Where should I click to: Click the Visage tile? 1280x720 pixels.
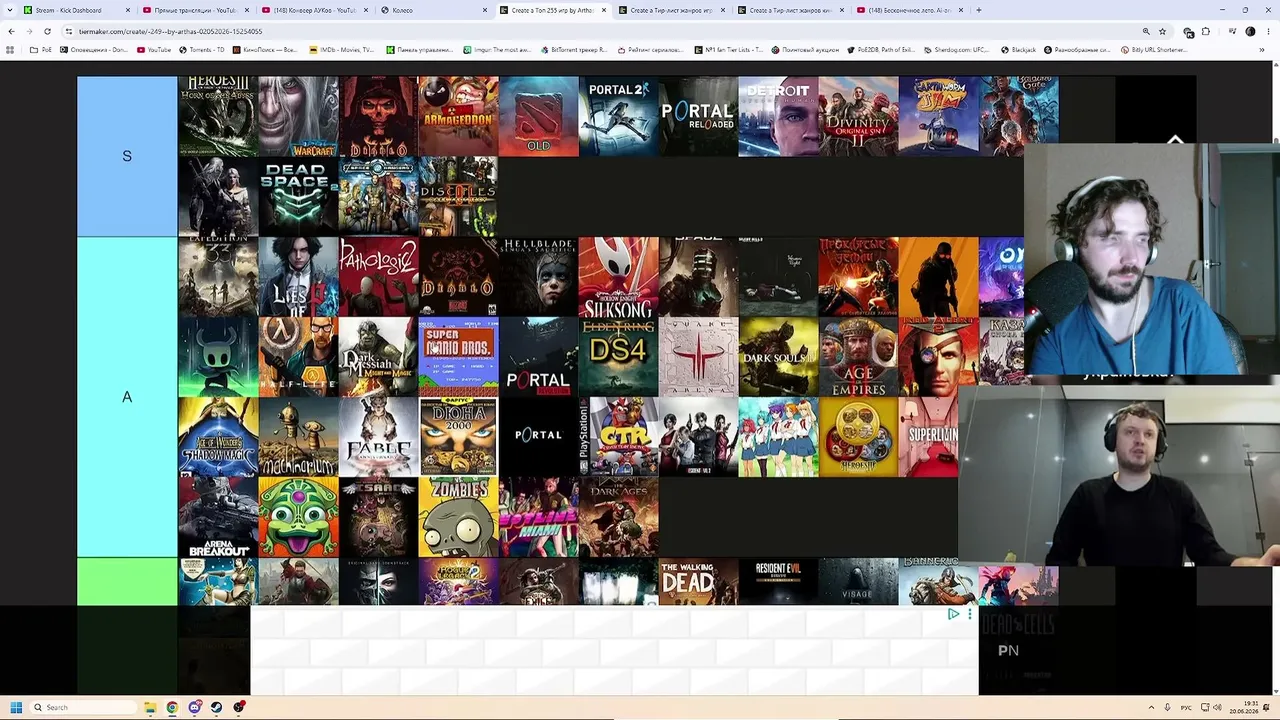click(858, 581)
